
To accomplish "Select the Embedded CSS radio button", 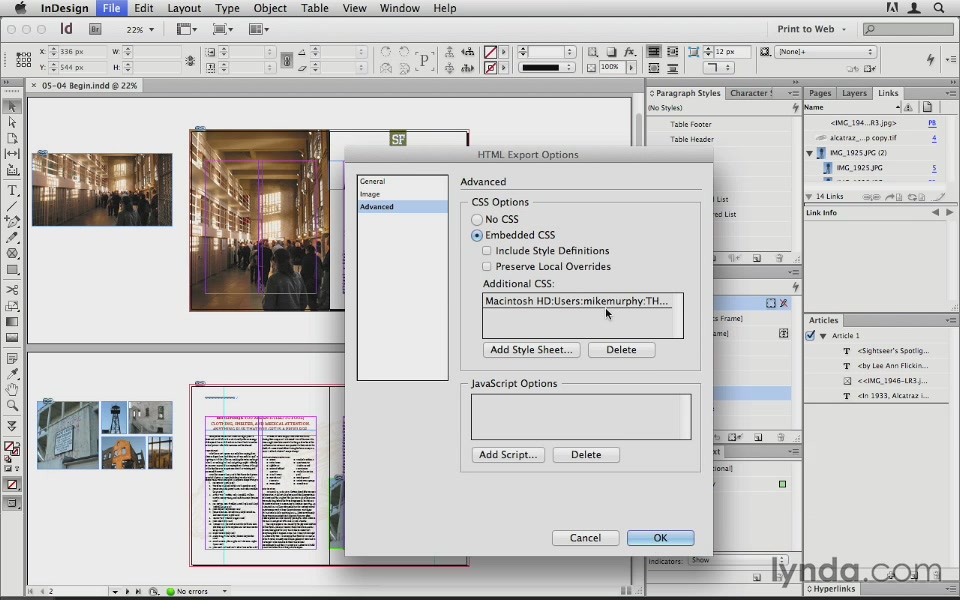I will (476, 235).
